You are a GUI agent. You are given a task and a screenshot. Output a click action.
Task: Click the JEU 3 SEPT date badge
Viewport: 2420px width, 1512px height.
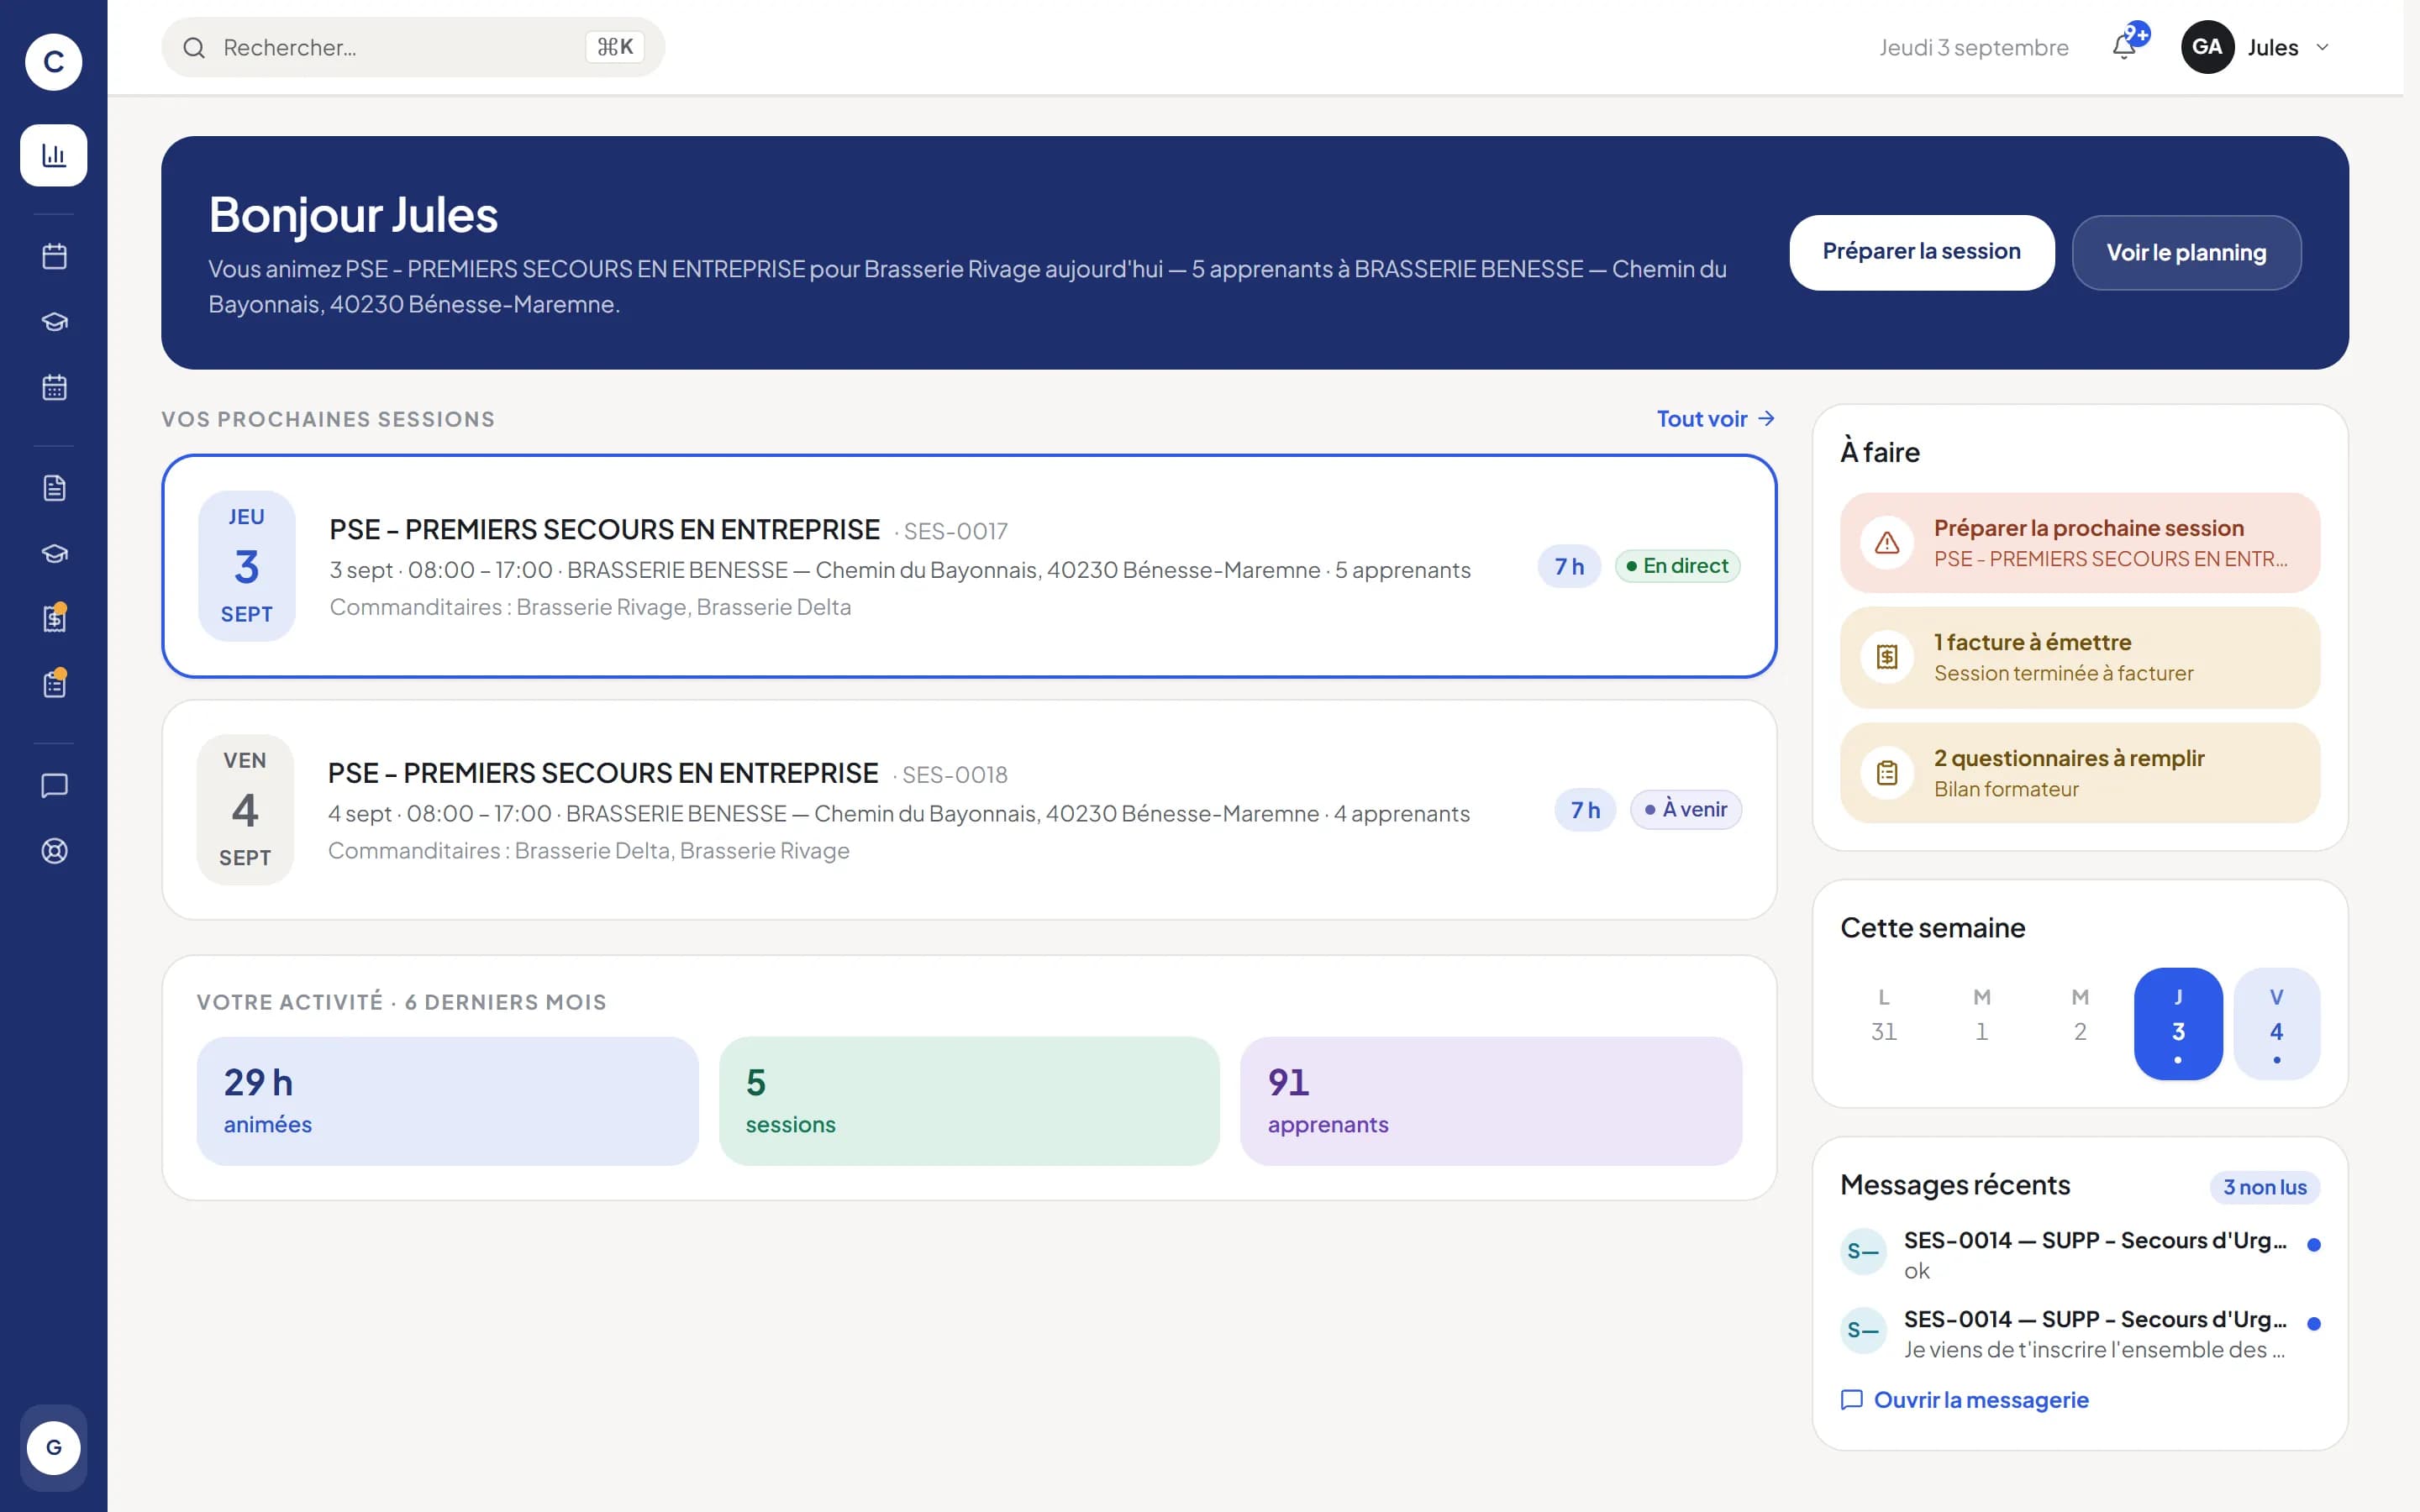[x=246, y=566]
